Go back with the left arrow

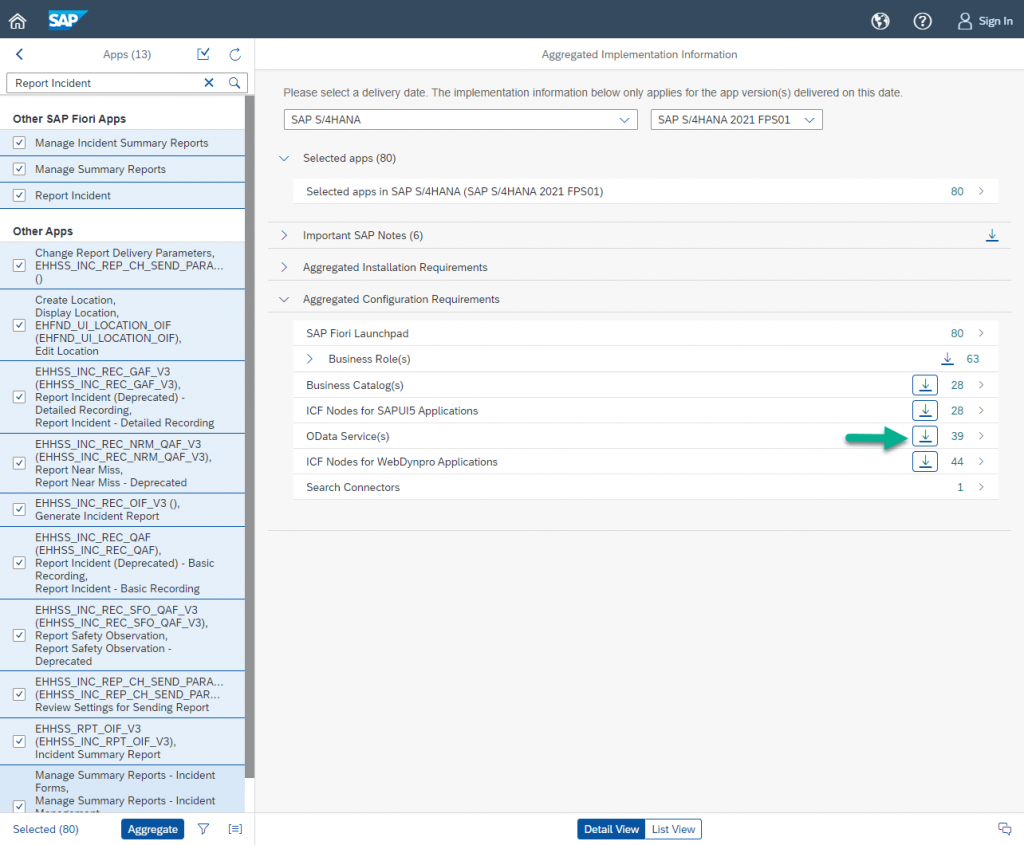tap(20, 54)
